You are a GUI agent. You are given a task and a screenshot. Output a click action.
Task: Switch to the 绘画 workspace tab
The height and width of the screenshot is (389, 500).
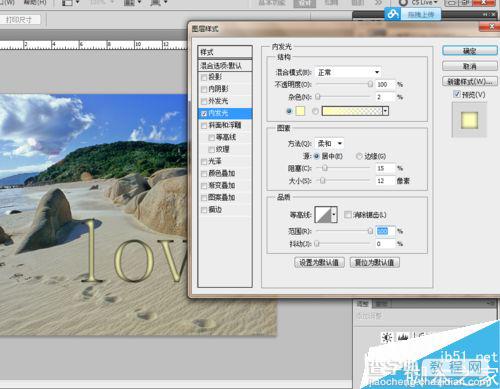click(331, 3)
